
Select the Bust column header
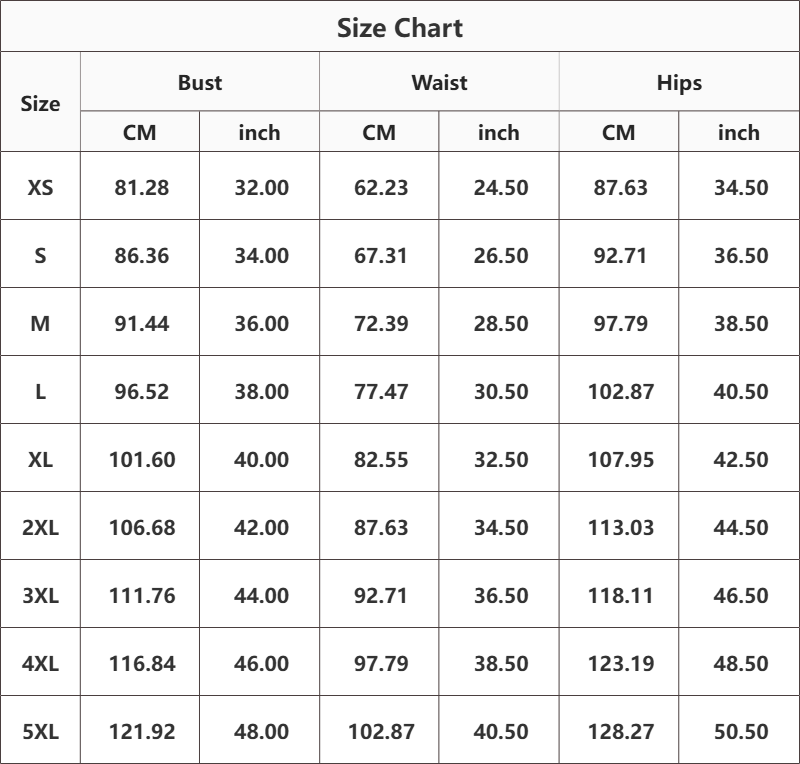tap(200, 83)
